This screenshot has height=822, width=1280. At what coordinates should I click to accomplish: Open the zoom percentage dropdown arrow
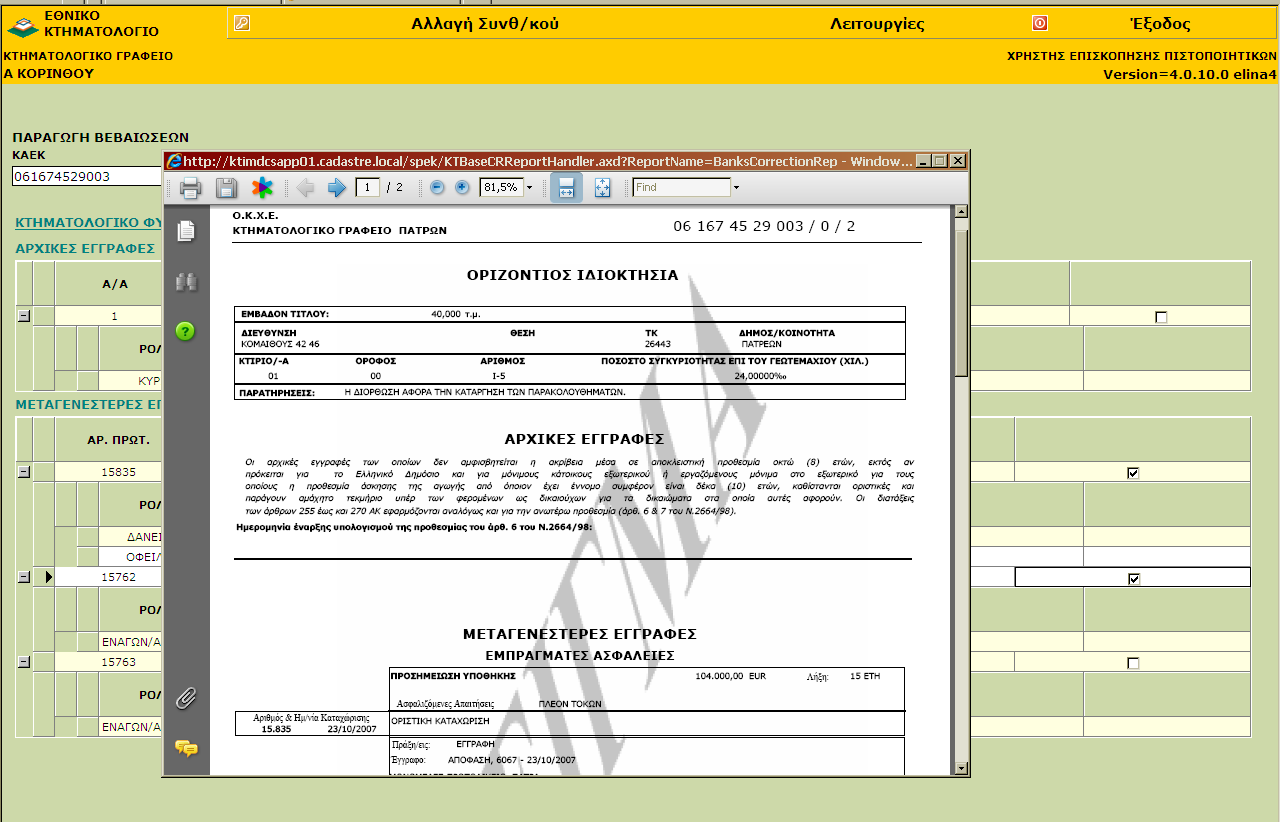[529, 187]
